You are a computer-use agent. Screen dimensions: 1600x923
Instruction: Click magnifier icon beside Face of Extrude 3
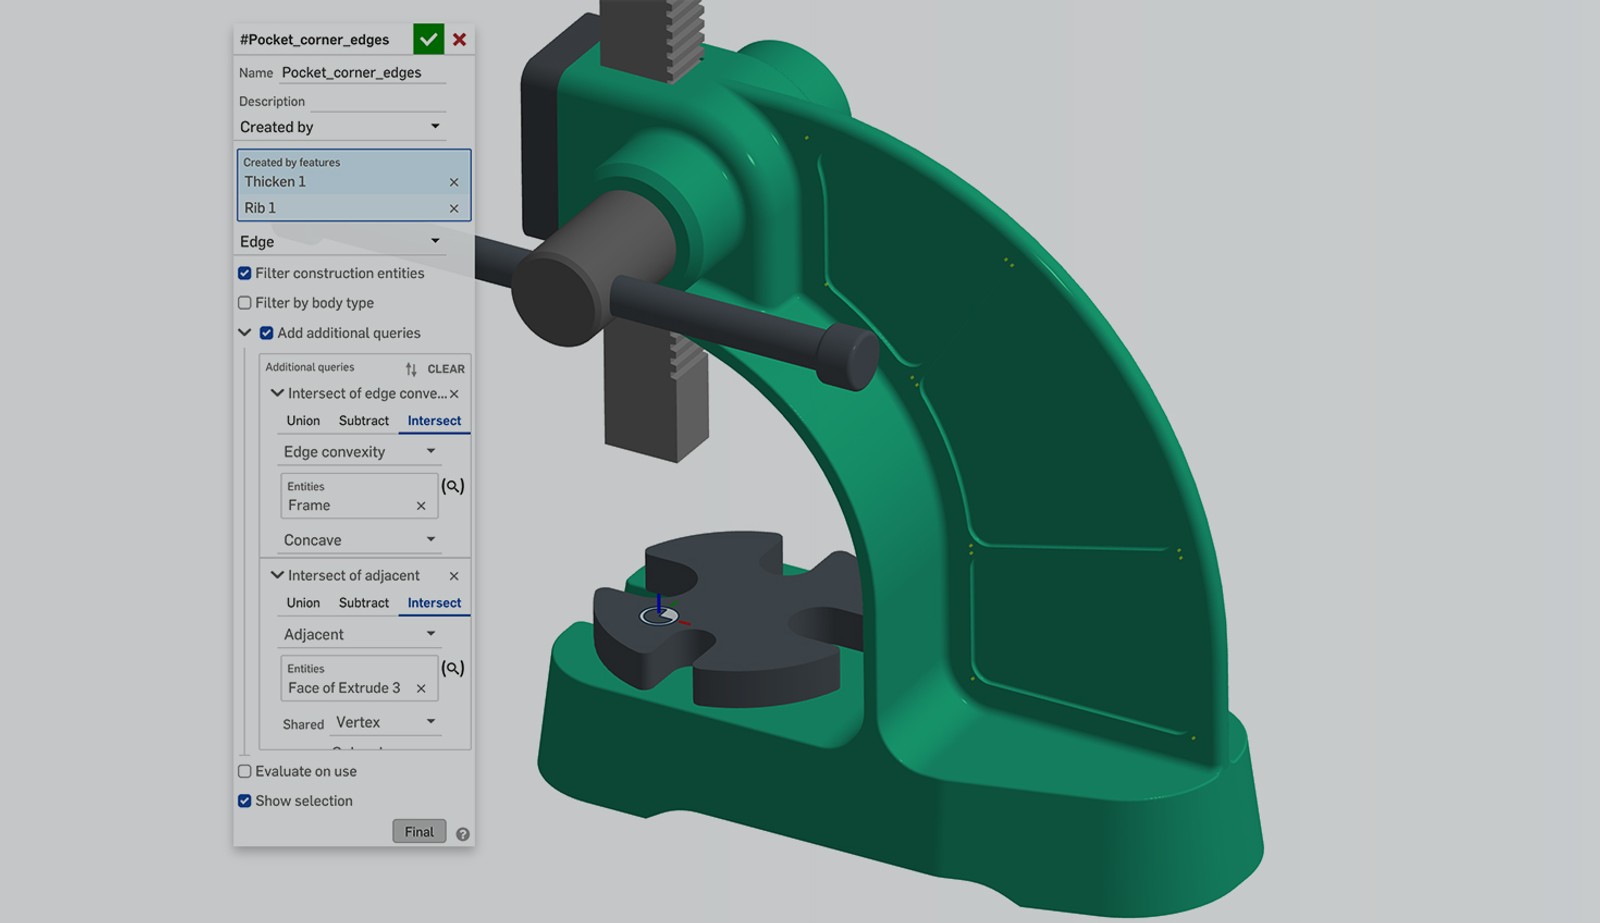[453, 668]
